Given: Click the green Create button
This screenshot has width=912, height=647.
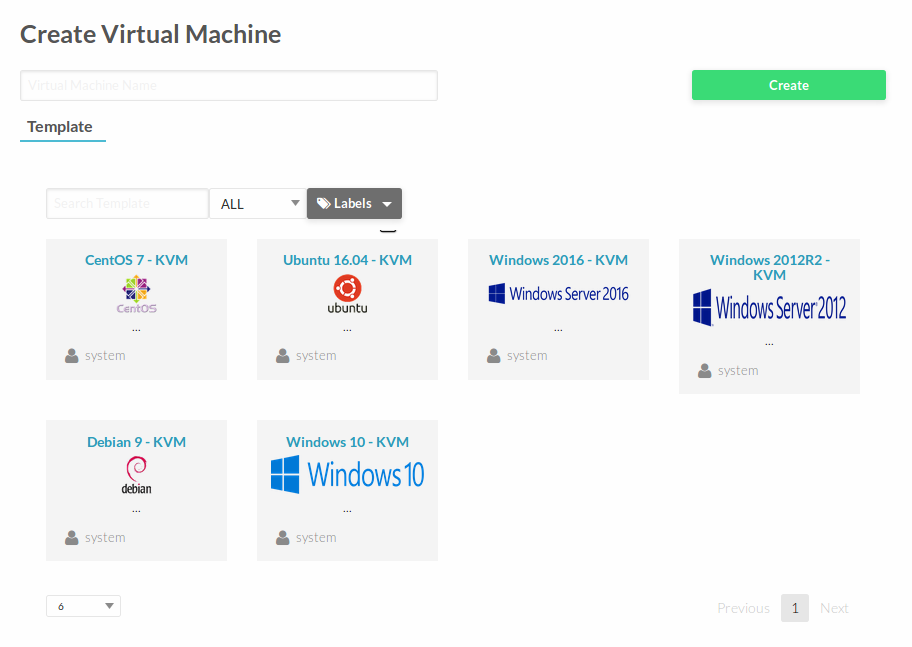Looking at the screenshot, I should coord(789,85).
